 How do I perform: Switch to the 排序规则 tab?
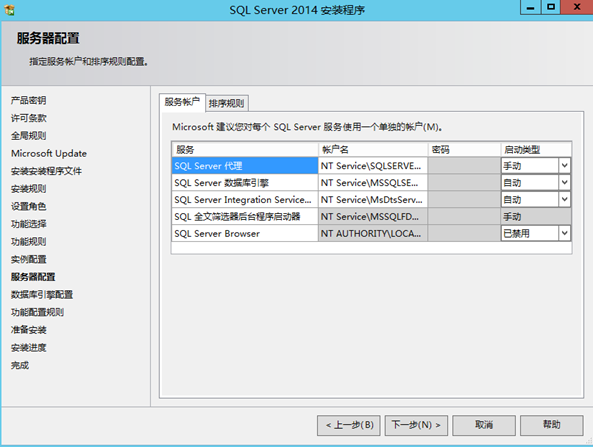(227, 103)
